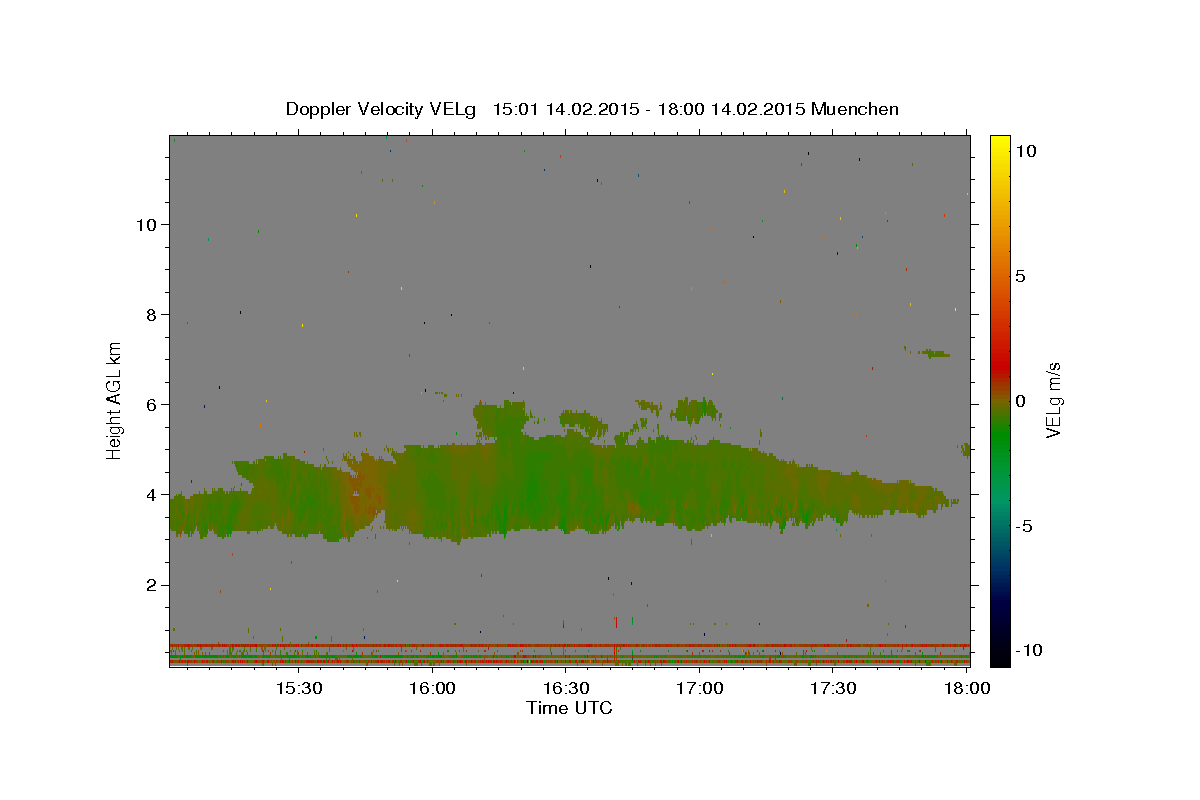Click the 16:30 time tick label
1200x800 pixels.
coord(565,689)
